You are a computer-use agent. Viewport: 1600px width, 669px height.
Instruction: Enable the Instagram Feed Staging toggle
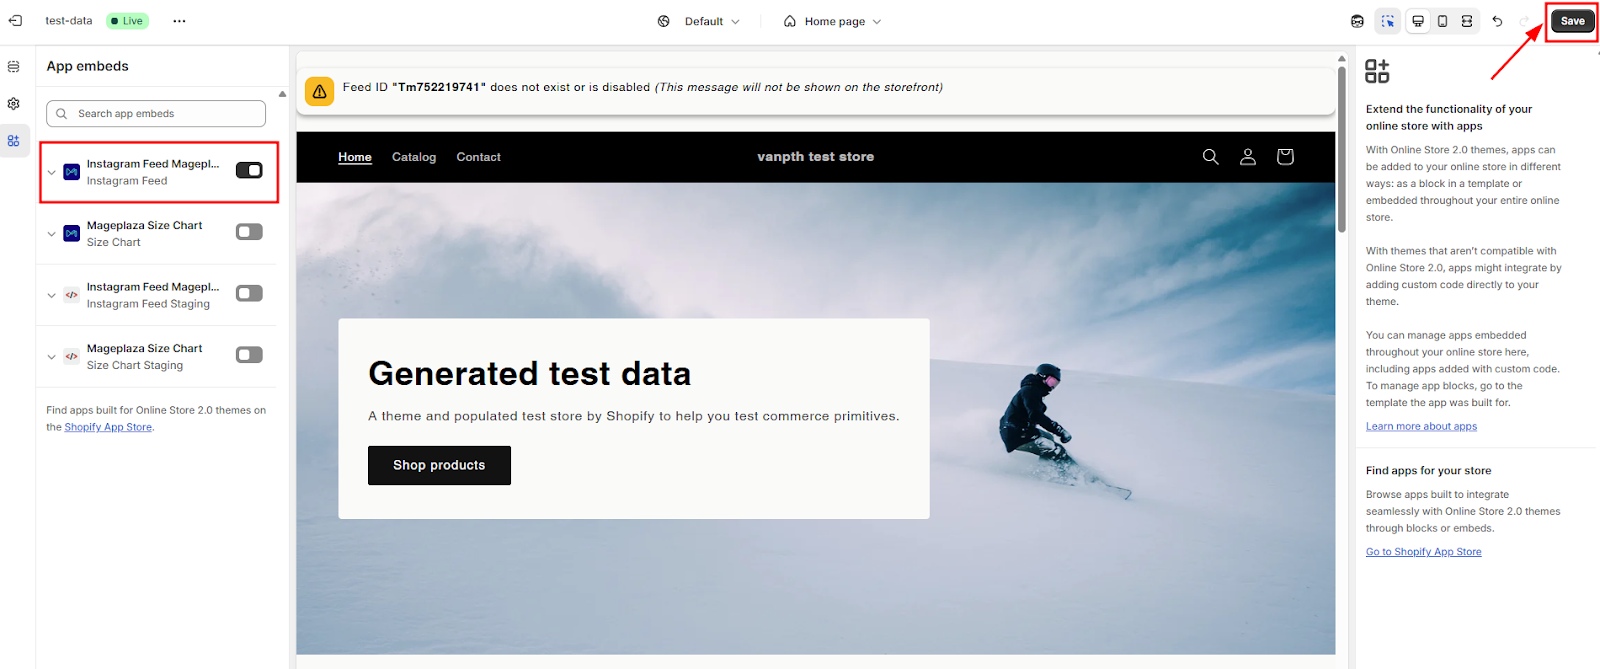[249, 293]
